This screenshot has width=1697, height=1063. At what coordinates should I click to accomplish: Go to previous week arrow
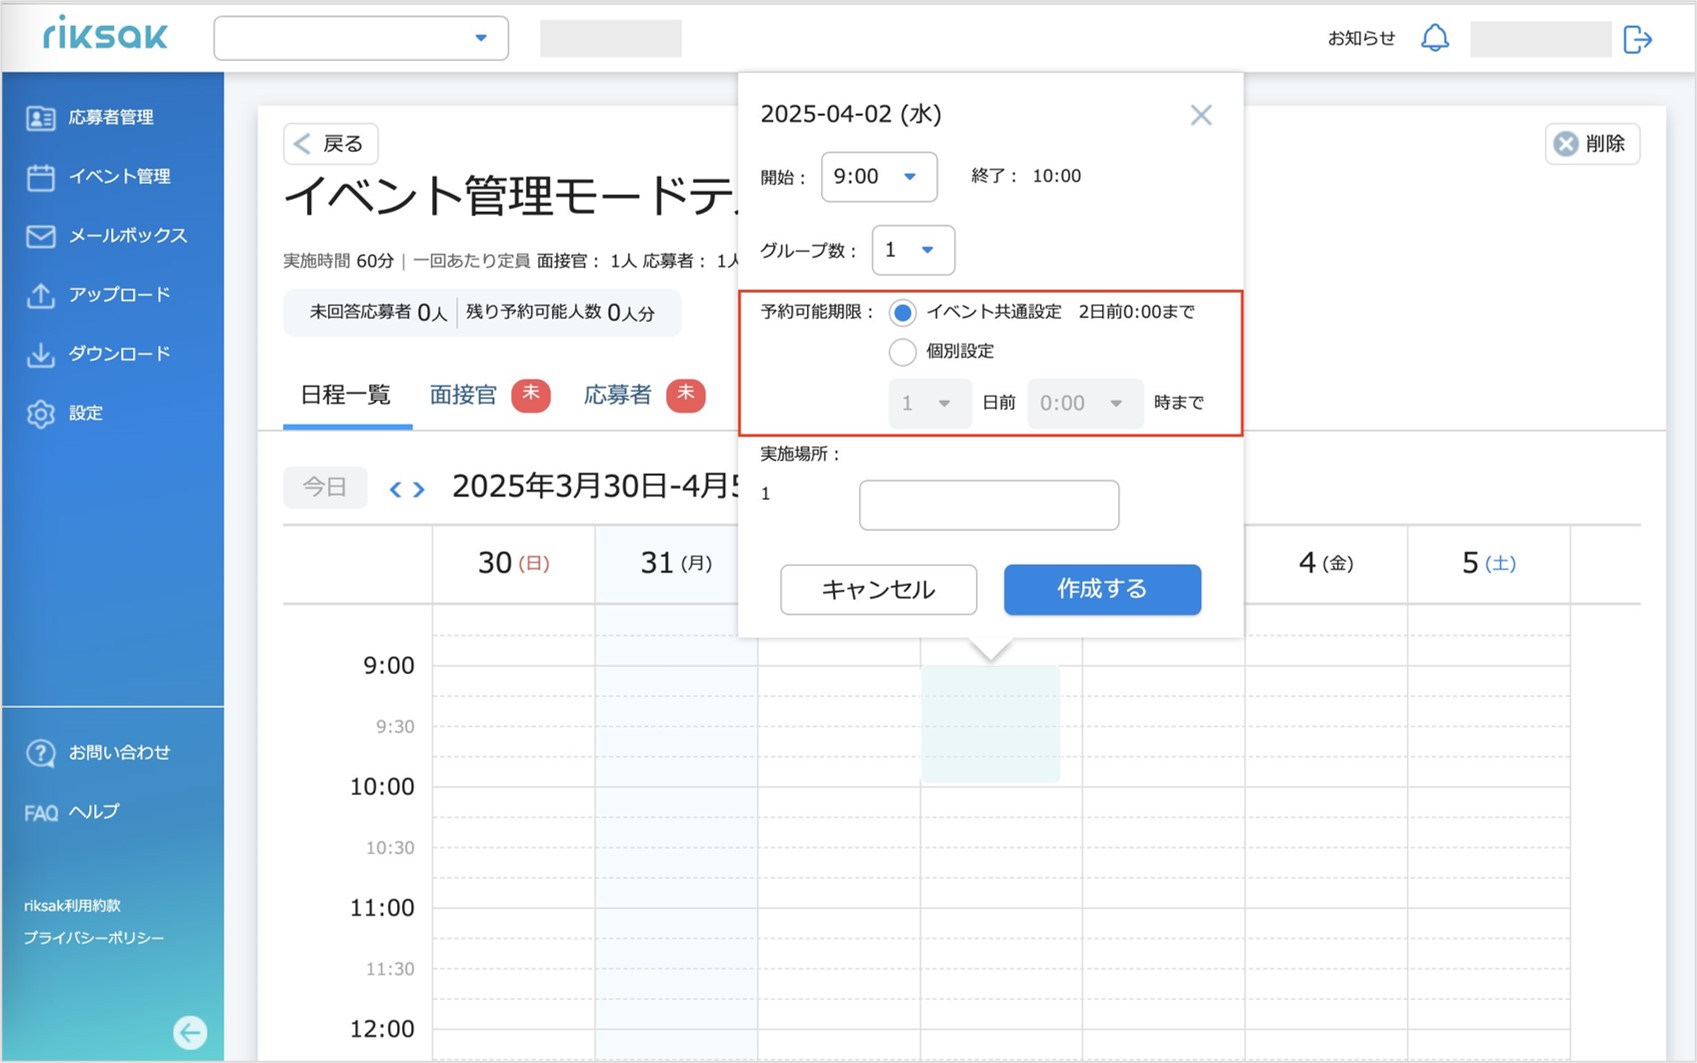pyautogui.click(x=396, y=489)
